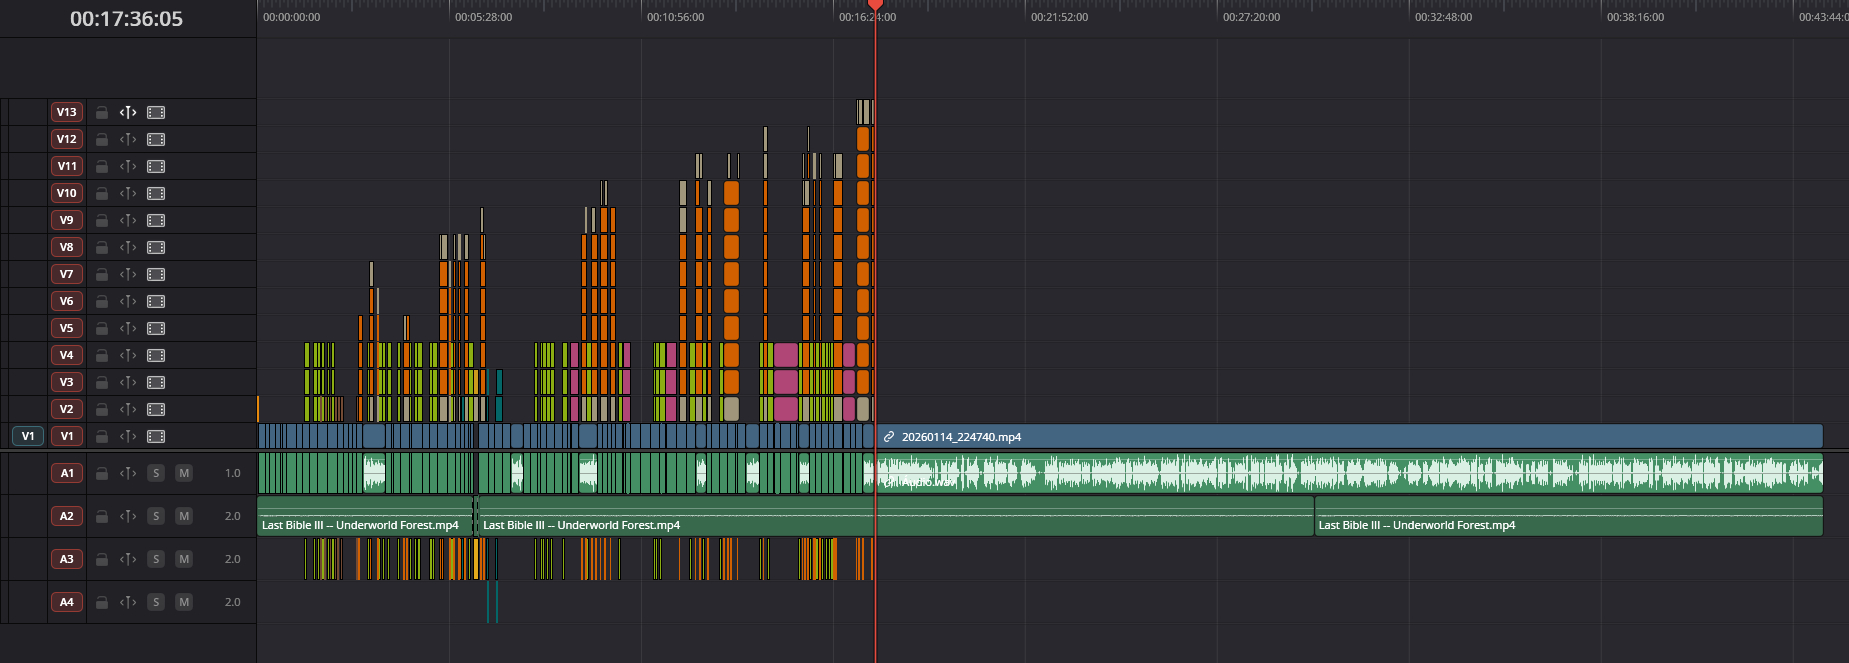Screen dimensions: 1849x663
Task: Disable video track V2 with filmstrip icon
Action: pos(156,409)
